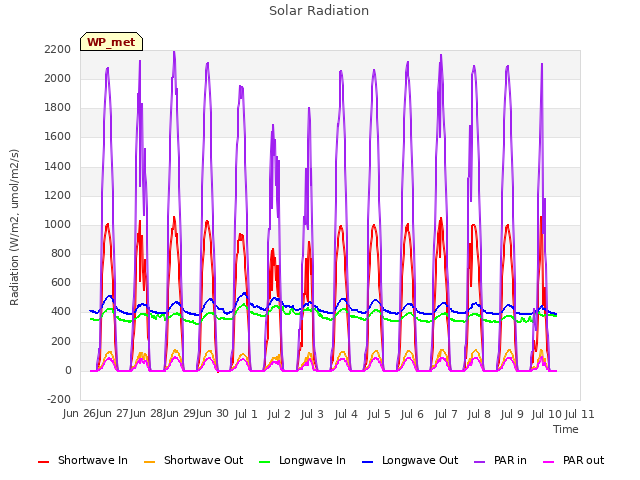Click the Time x-axis label
The height and width of the screenshot is (480, 640).
(566, 429)
